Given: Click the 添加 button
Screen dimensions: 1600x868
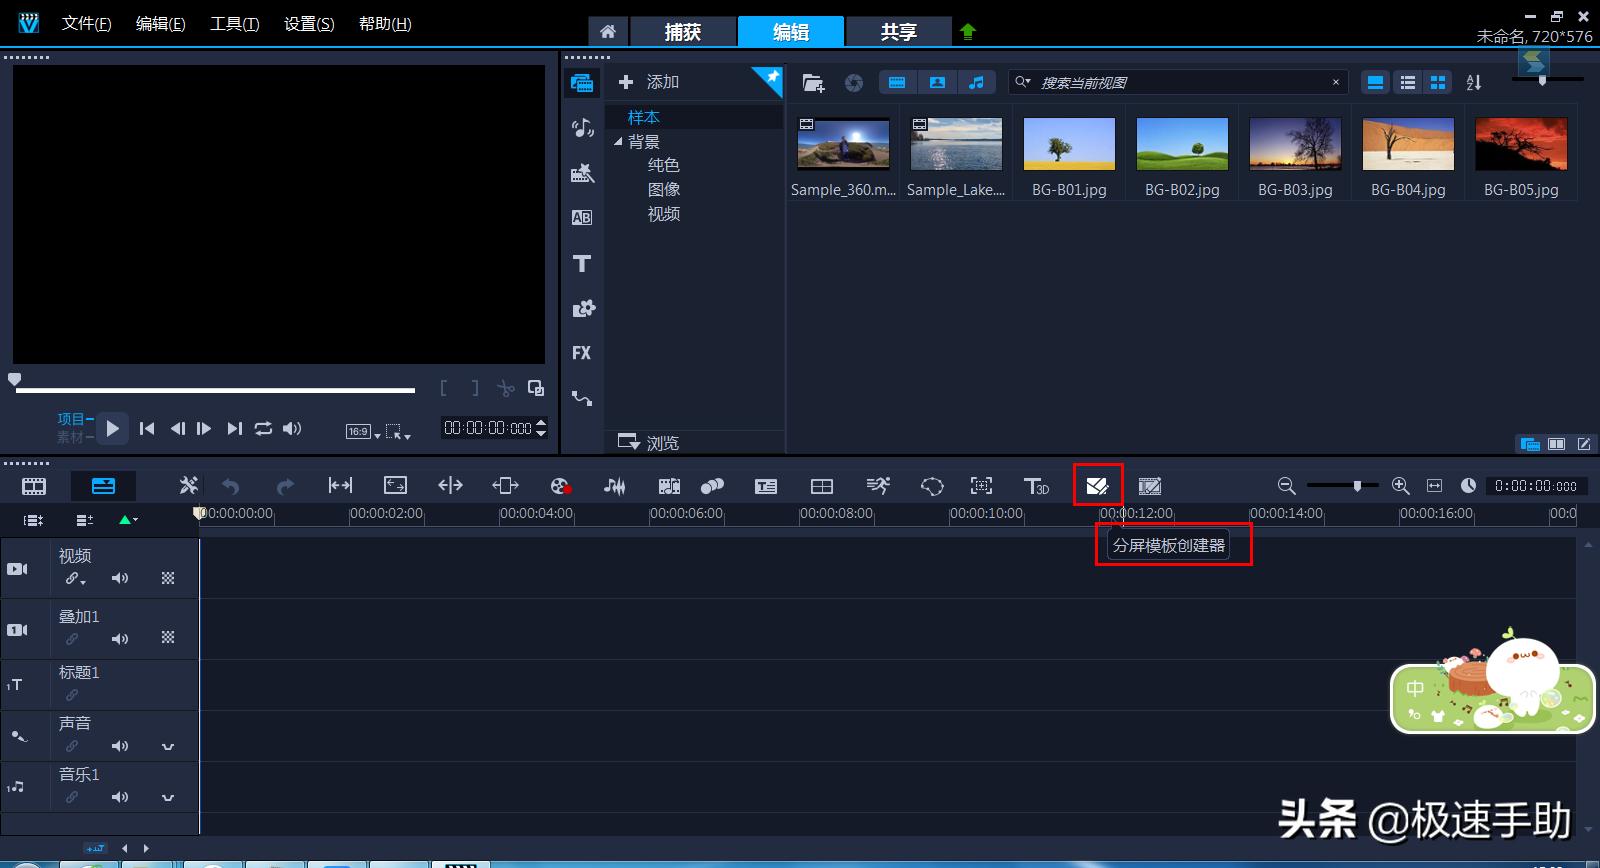Looking at the screenshot, I should click(649, 82).
